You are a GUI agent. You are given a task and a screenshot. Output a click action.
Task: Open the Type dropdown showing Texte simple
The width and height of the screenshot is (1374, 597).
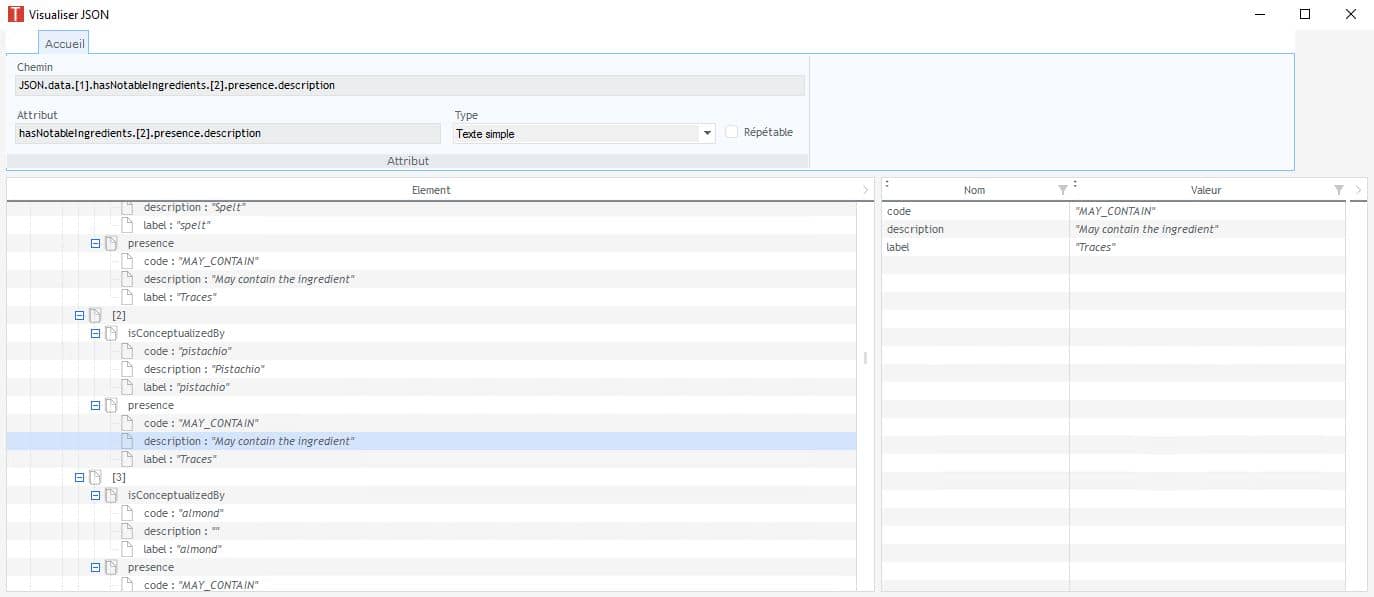(707, 133)
